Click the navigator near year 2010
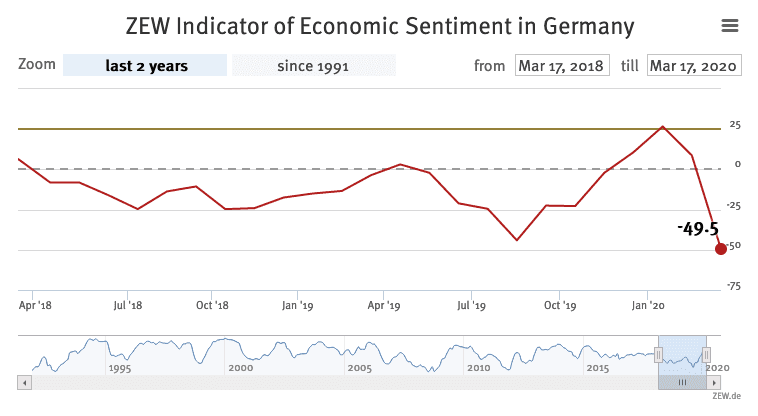This screenshot has height=416, width=758. pyautogui.click(x=478, y=354)
